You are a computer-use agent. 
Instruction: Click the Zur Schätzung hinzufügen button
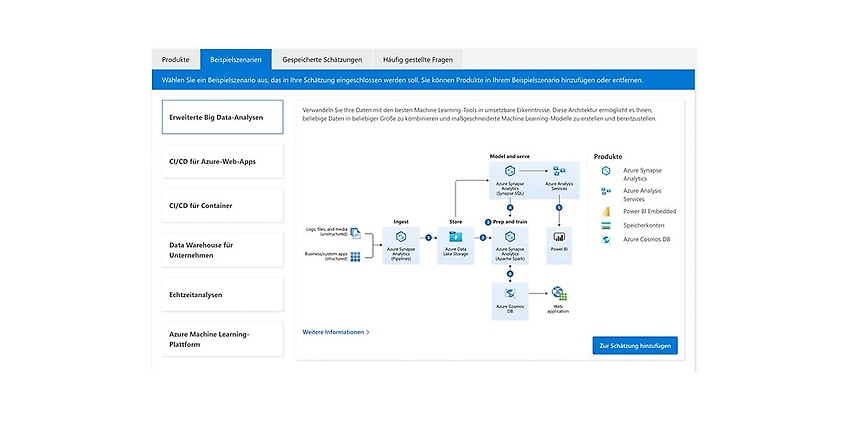[635, 345]
